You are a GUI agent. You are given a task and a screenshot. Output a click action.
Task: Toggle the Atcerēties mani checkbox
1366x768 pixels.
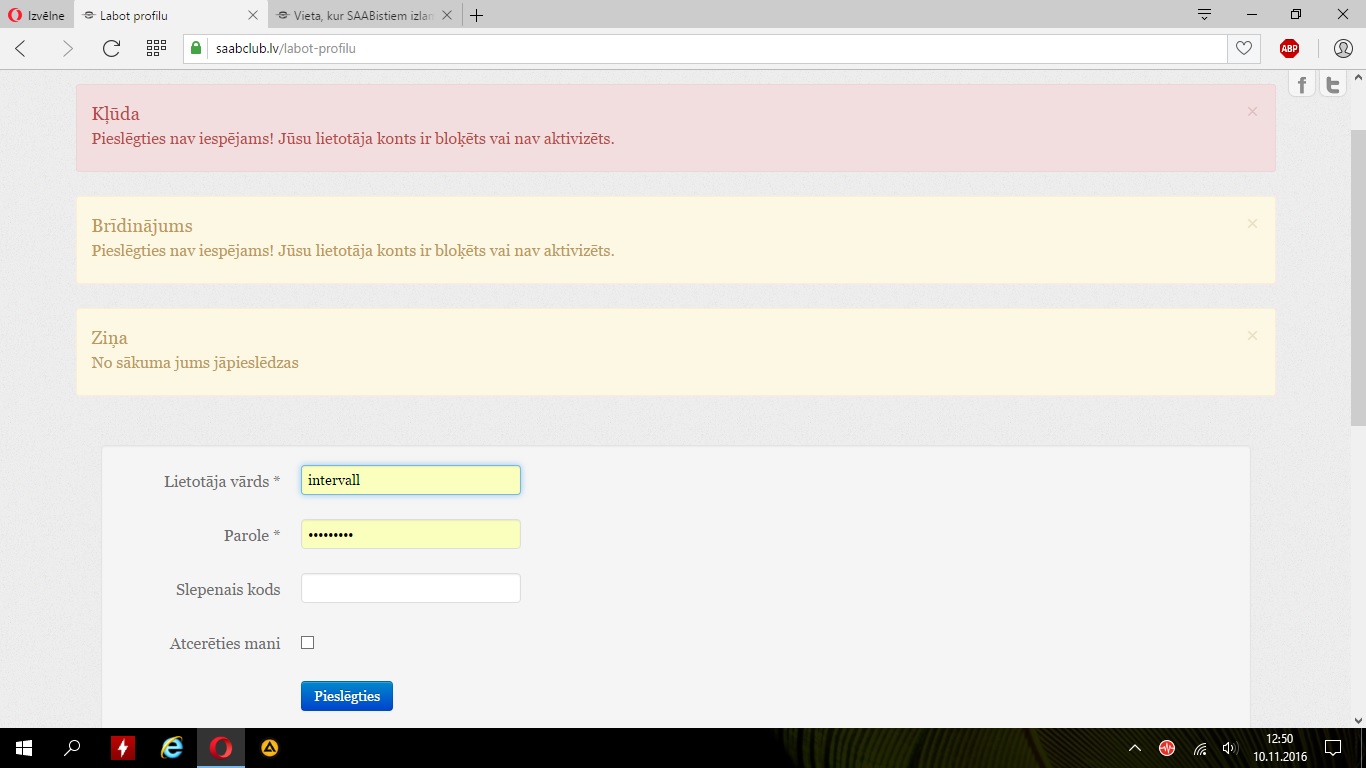coord(308,643)
